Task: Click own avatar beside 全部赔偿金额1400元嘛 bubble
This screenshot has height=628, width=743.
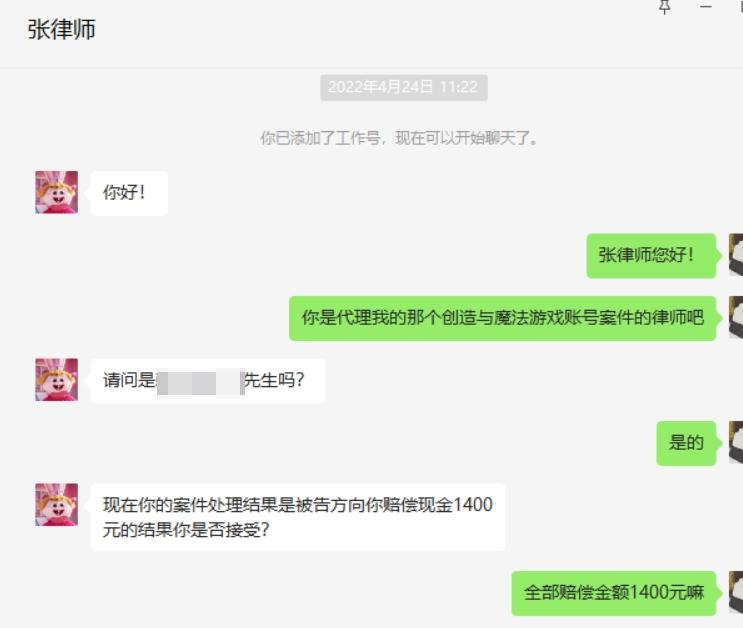Action: pyautogui.click(x=736, y=592)
